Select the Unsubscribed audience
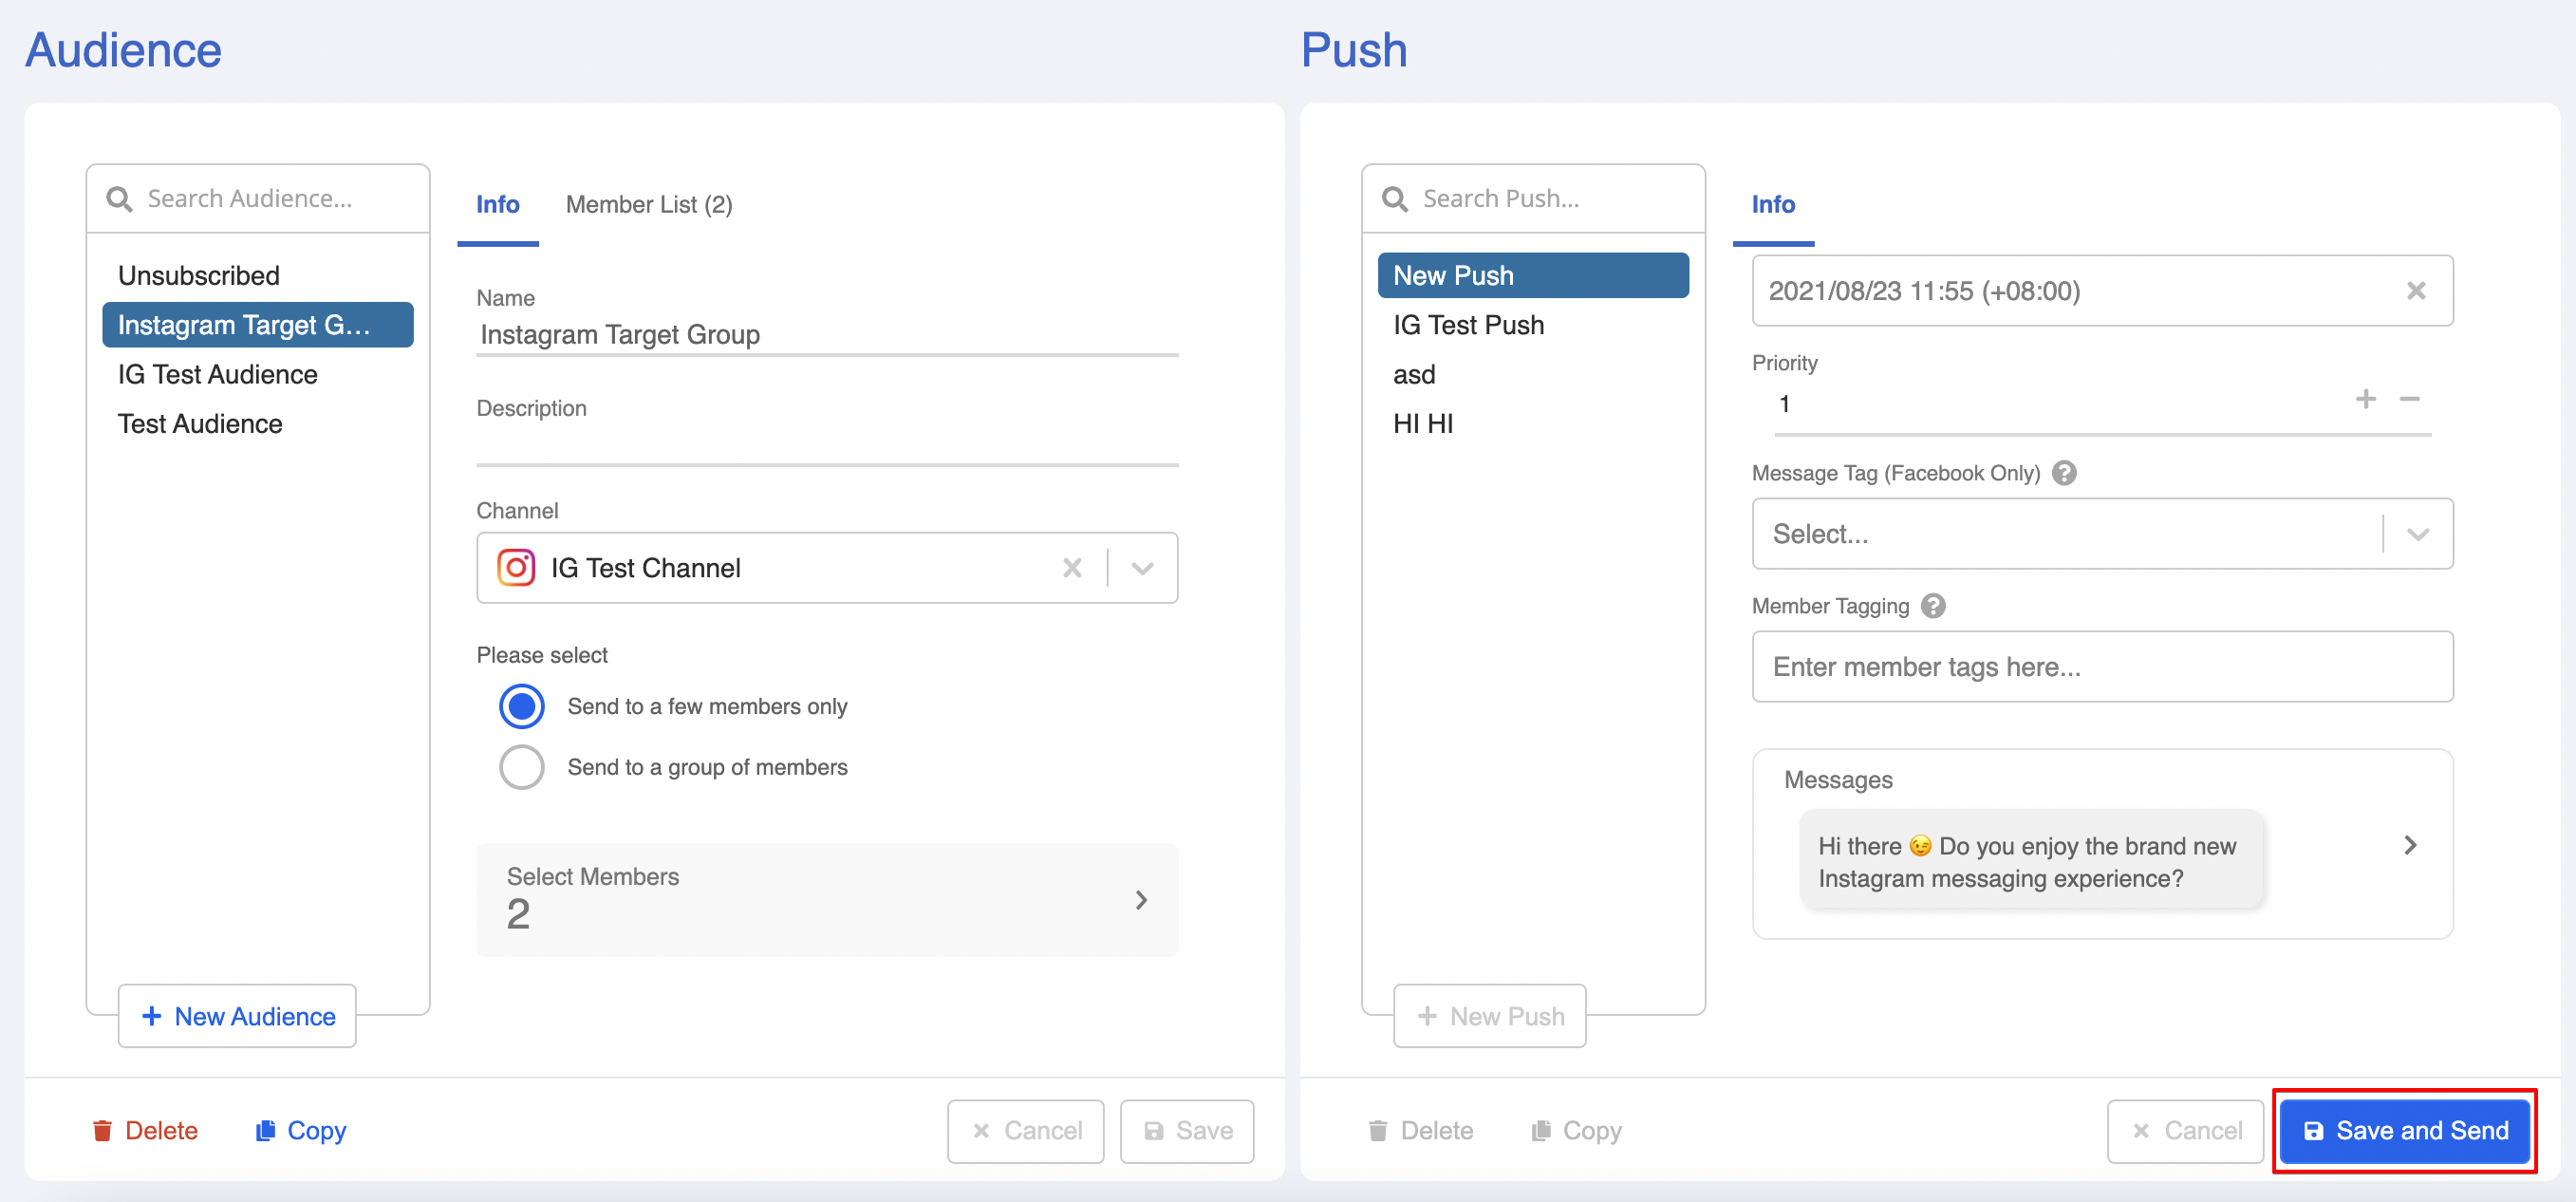The height and width of the screenshot is (1202, 2576). click(x=258, y=275)
